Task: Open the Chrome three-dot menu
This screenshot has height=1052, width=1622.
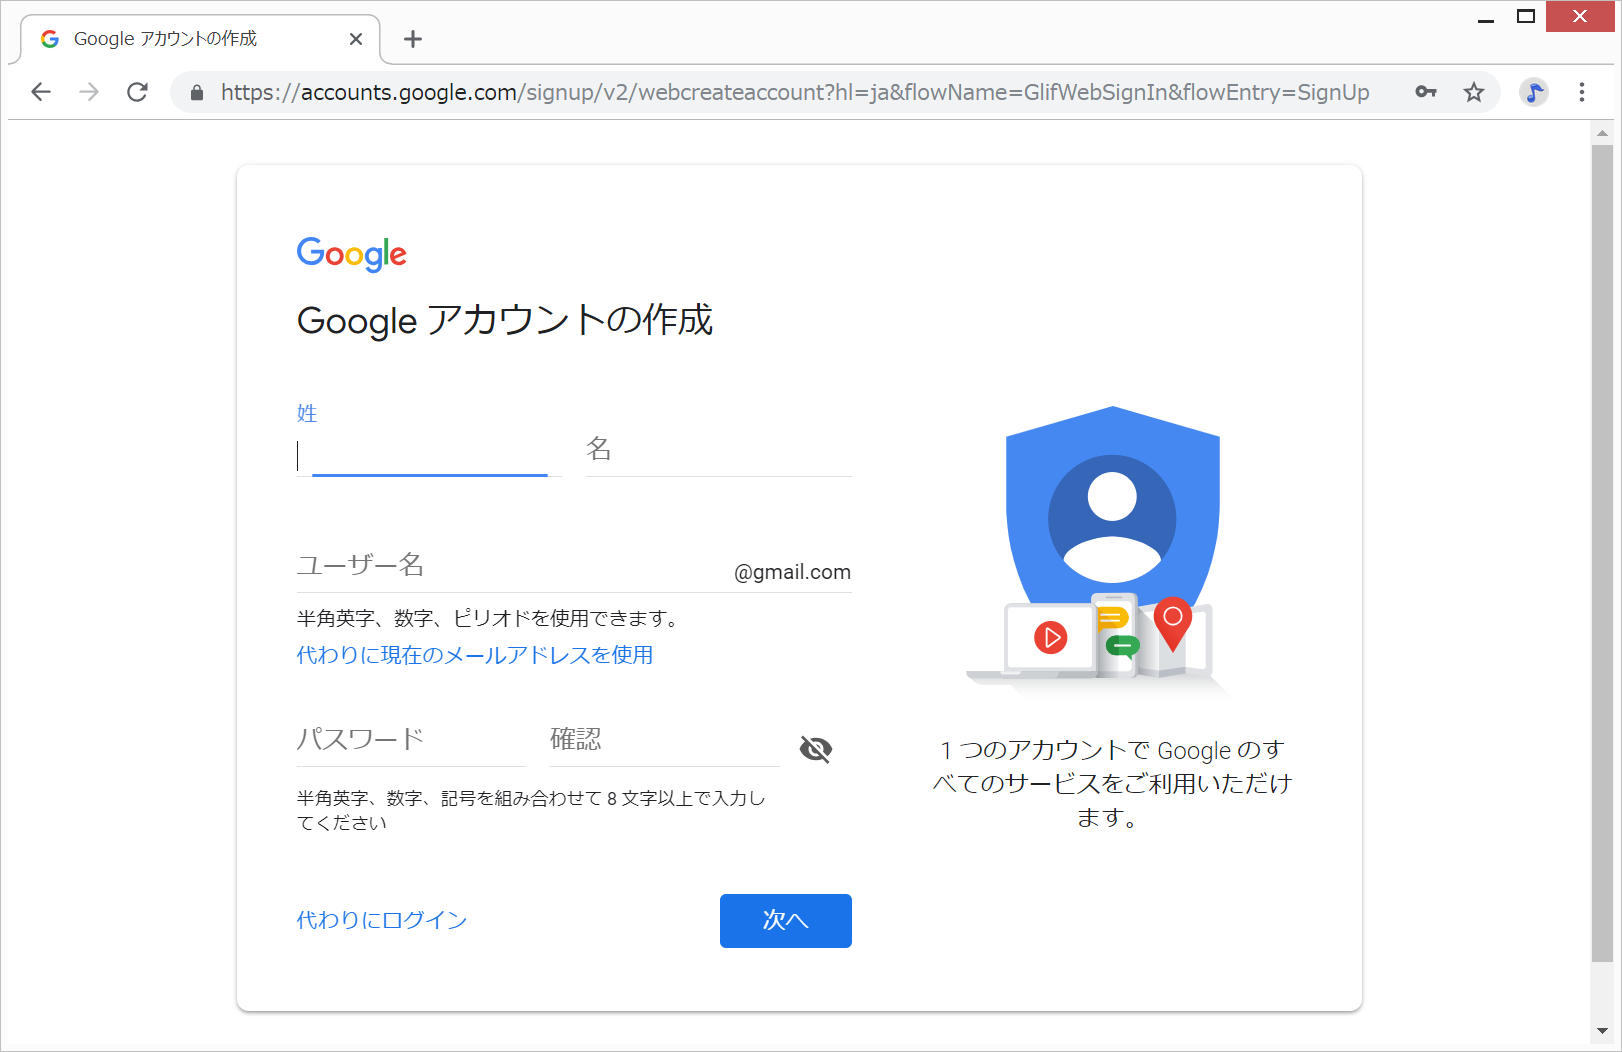Action: click(x=1582, y=92)
